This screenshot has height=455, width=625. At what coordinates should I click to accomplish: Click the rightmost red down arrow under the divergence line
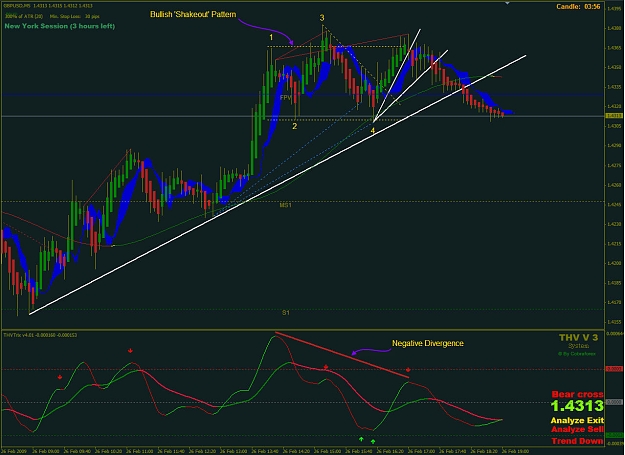tap(408, 370)
